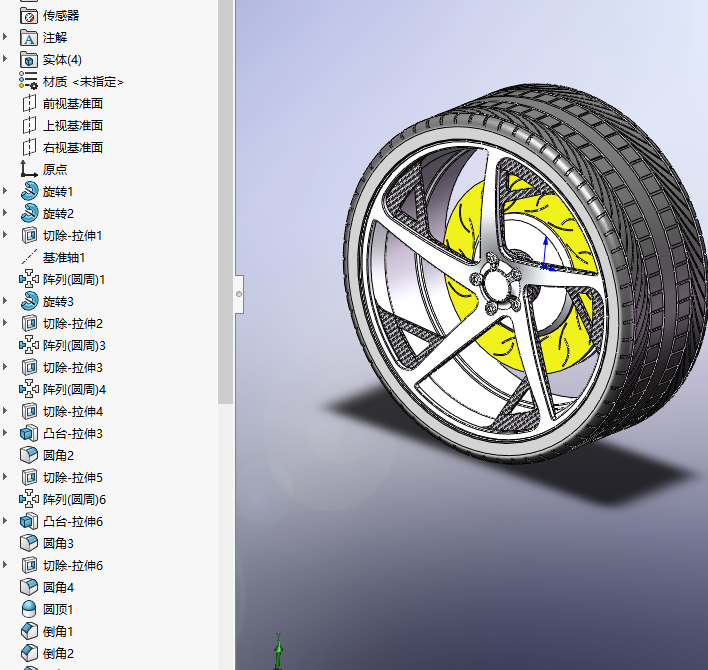Click the 原点 origin icon

[29, 169]
